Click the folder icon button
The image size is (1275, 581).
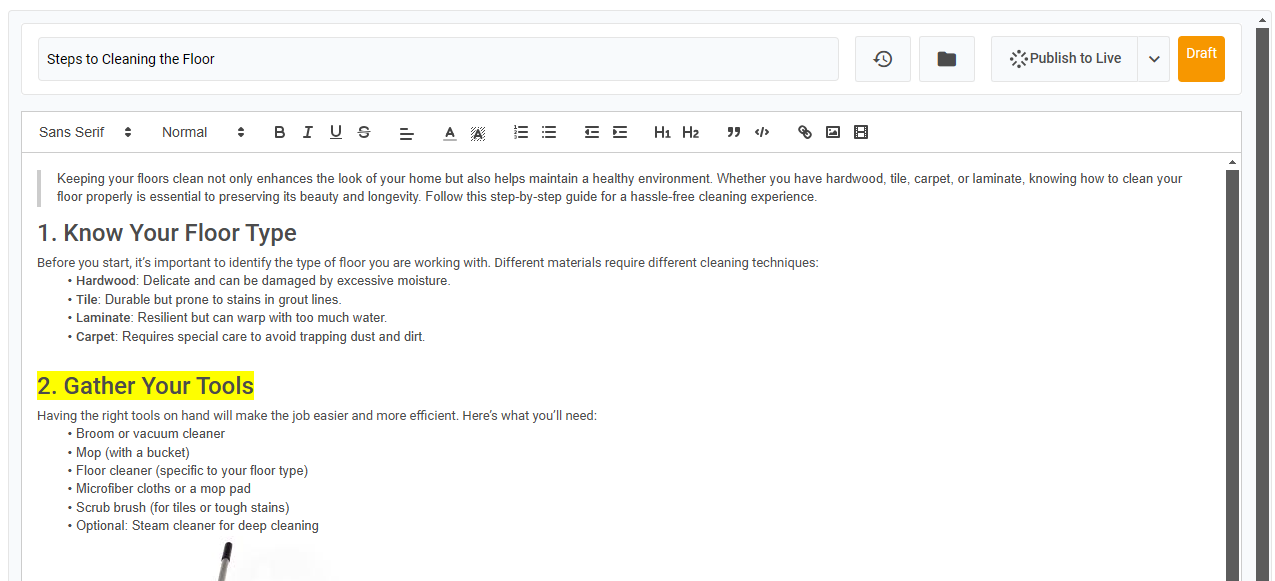946,59
